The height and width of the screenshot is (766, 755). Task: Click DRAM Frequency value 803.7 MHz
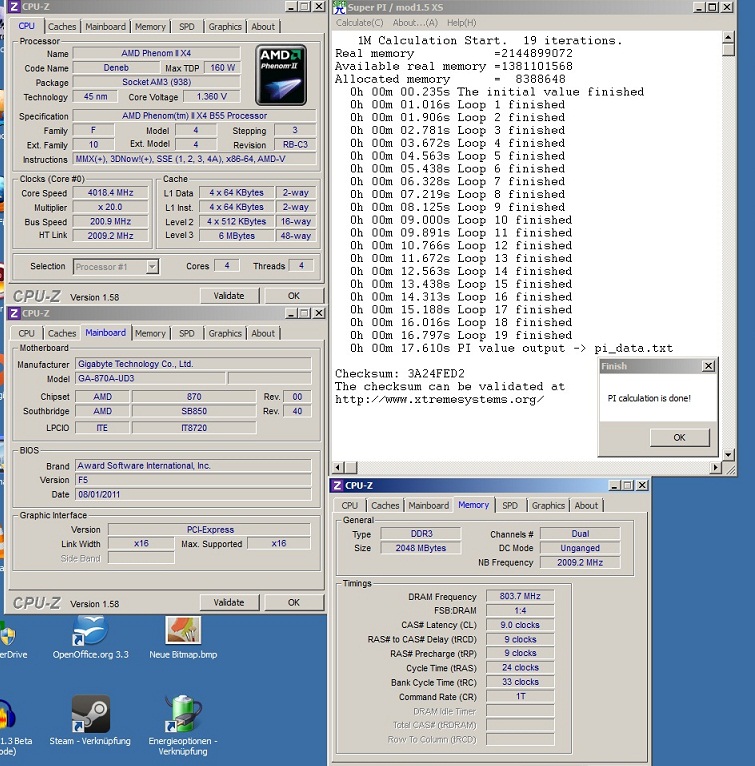pyautogui.click(x=520, y=596)
